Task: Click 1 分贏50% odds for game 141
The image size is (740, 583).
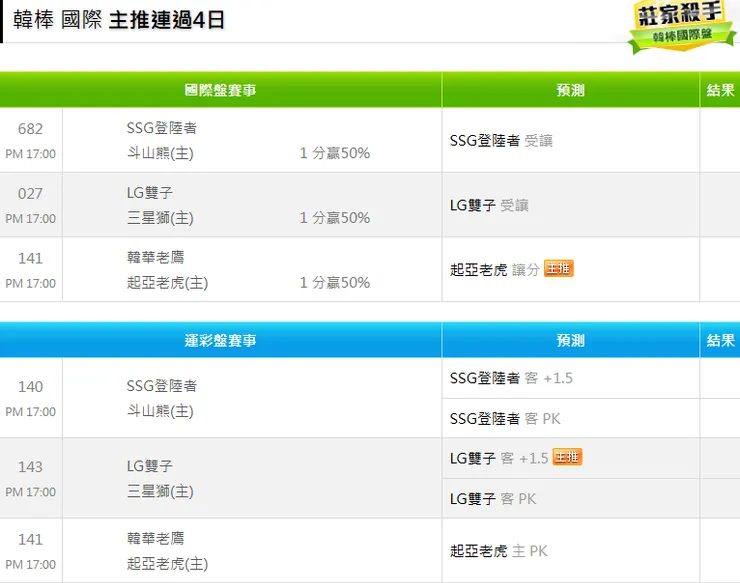Action: tap(335, 282)
